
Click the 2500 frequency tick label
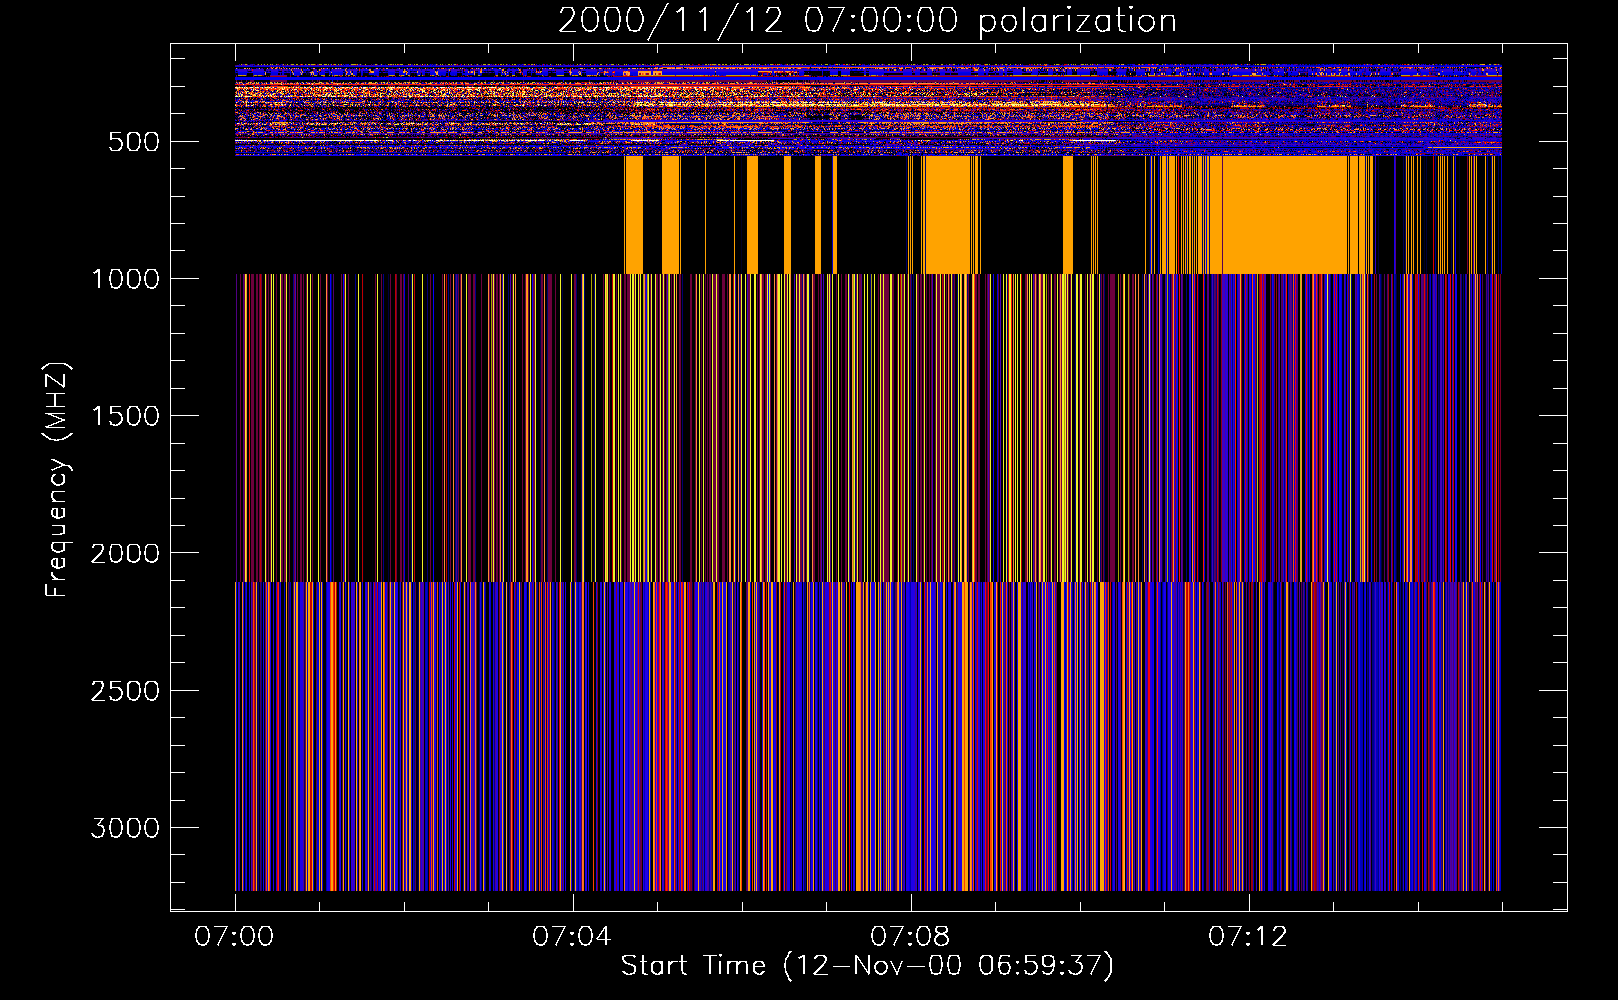125,691
